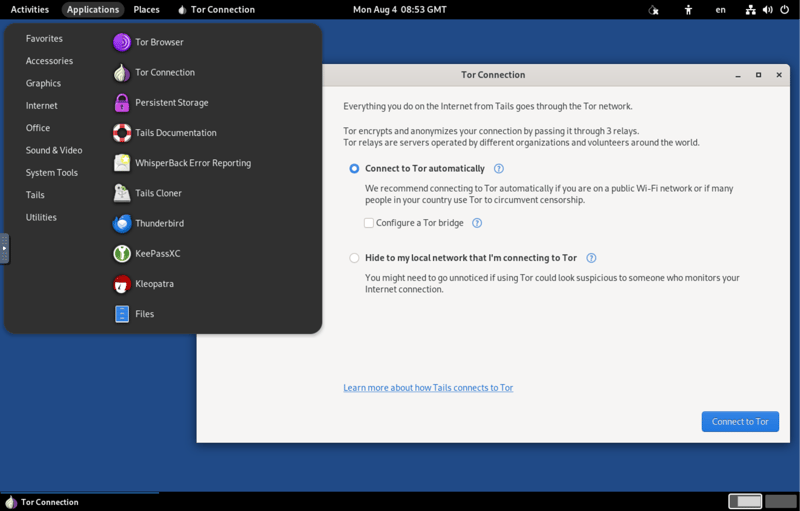This screenshot has width=800, height=511.
Task: Click the Tor status onion icon in top bar
Action: (x=653, y=10)
